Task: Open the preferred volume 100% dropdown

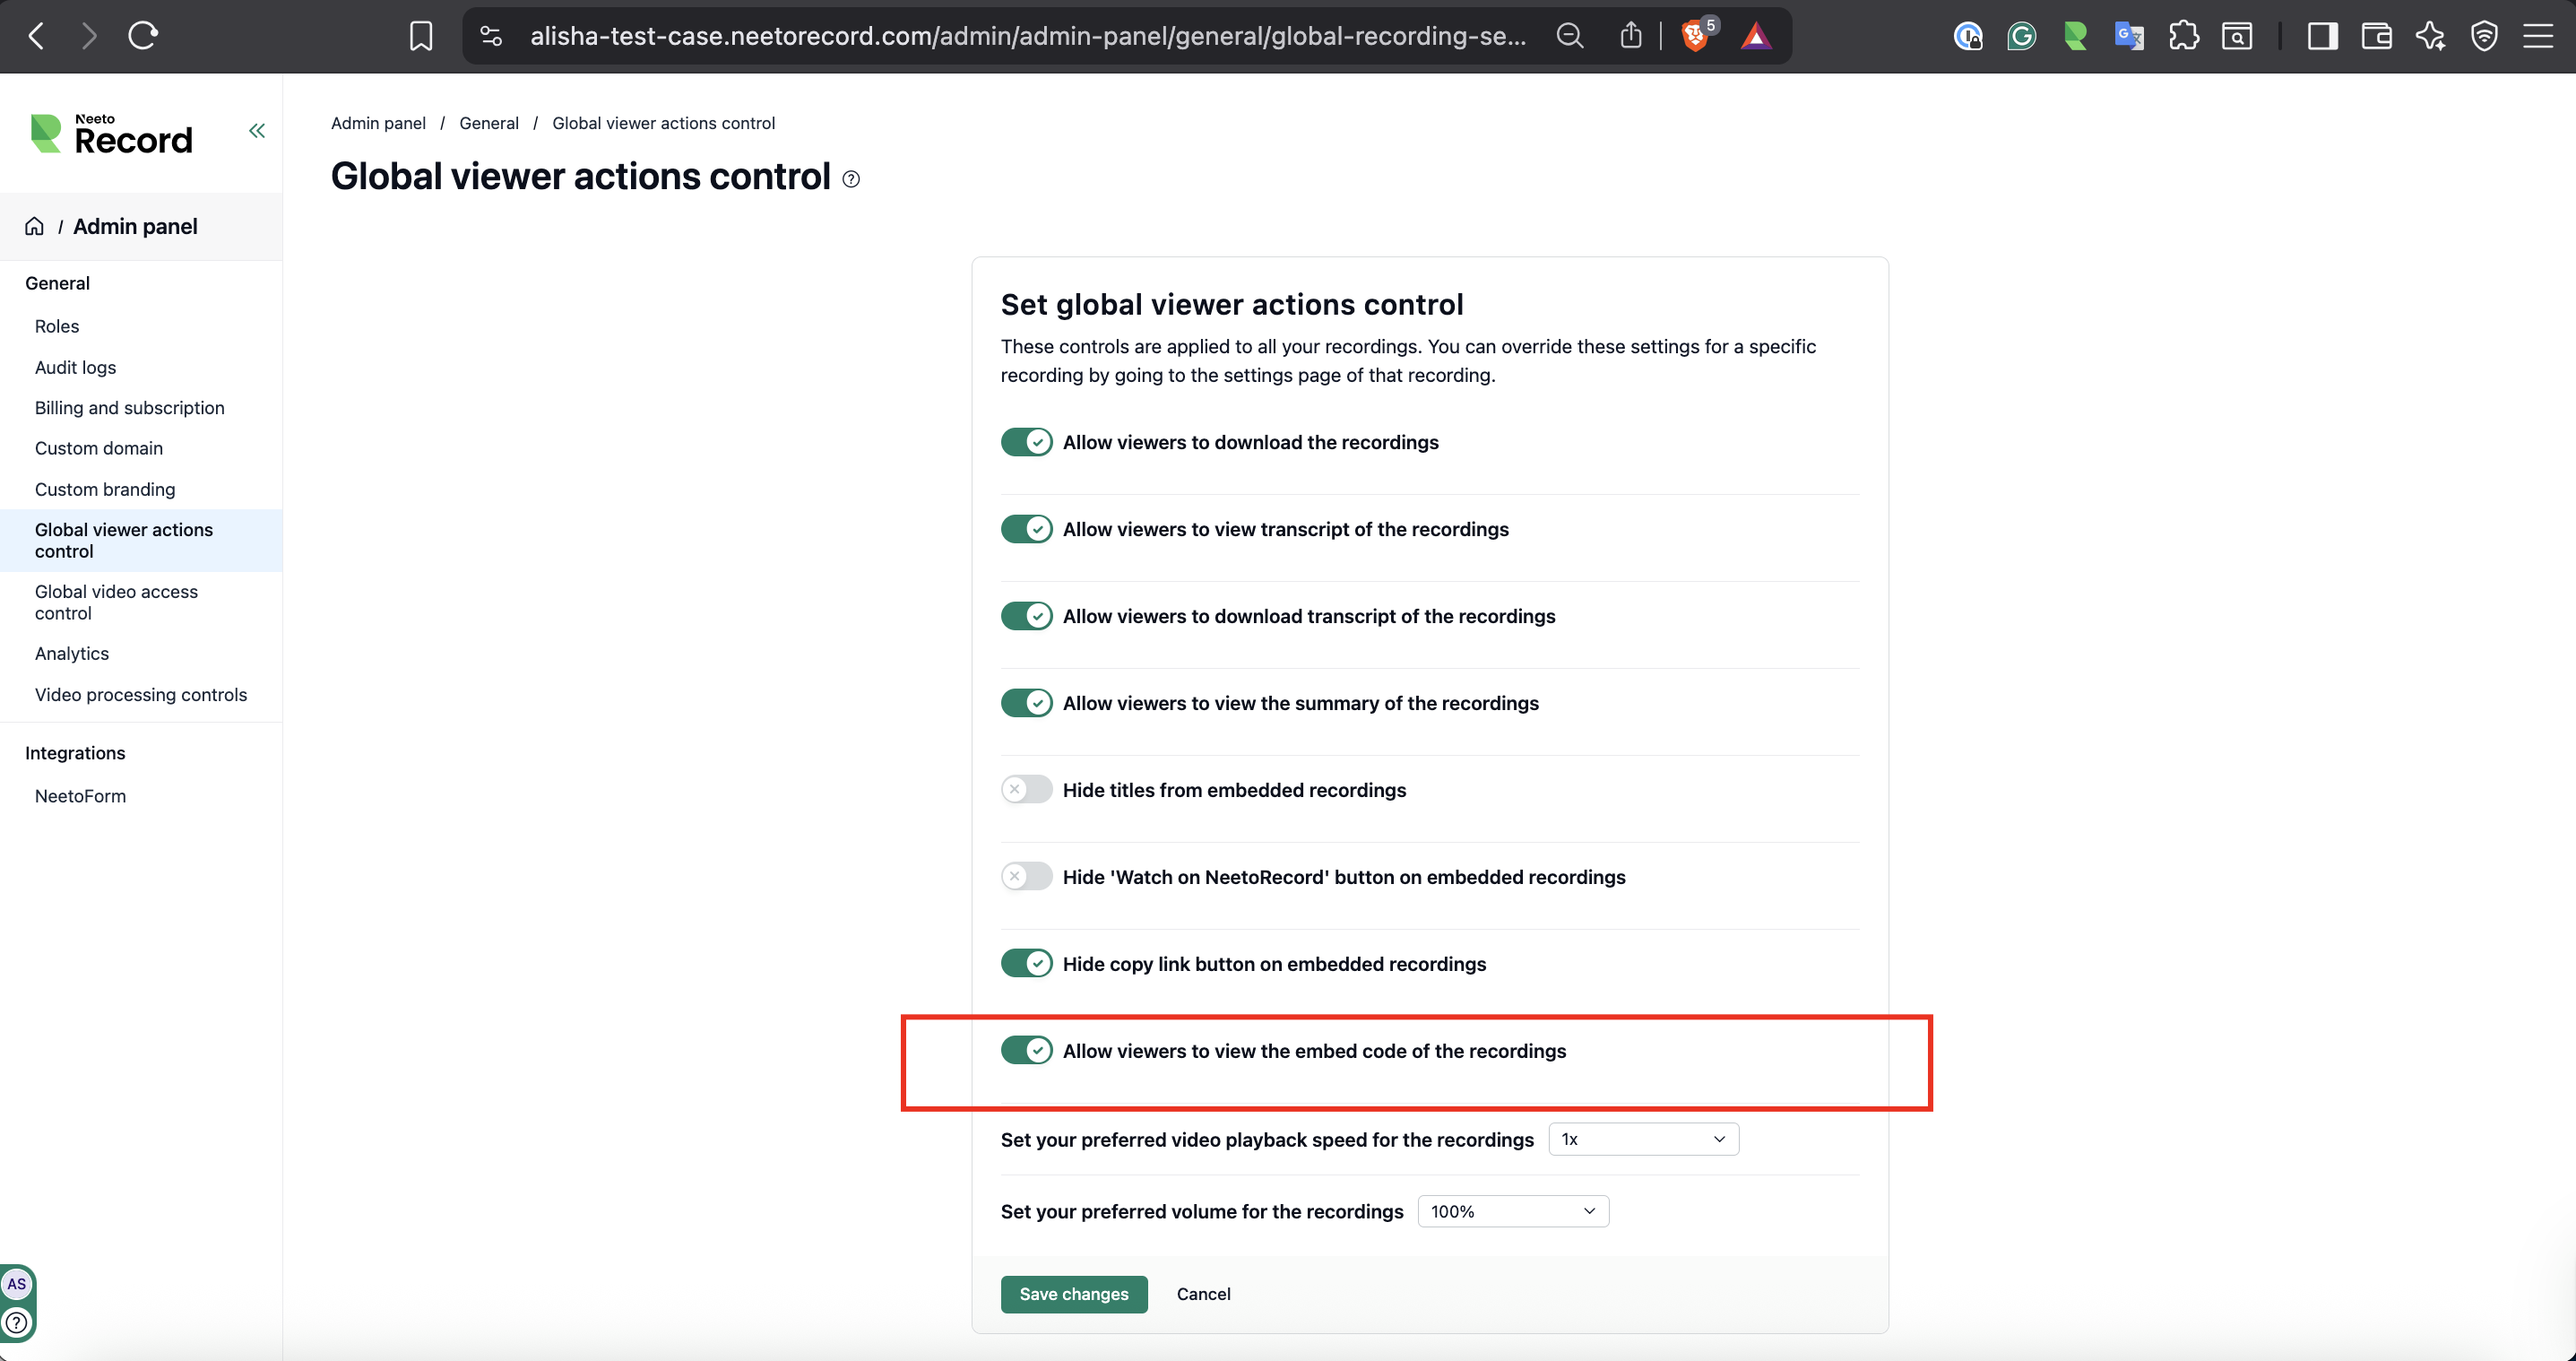Action: coord(1512,1211)
